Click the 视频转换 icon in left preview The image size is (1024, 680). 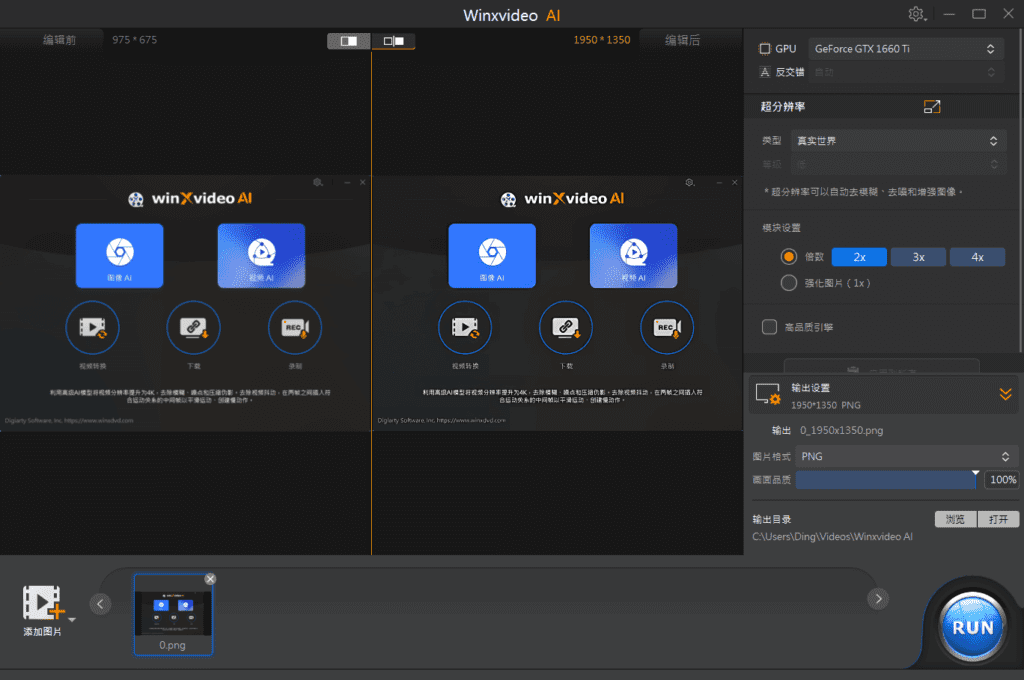[x=92, y=327]
